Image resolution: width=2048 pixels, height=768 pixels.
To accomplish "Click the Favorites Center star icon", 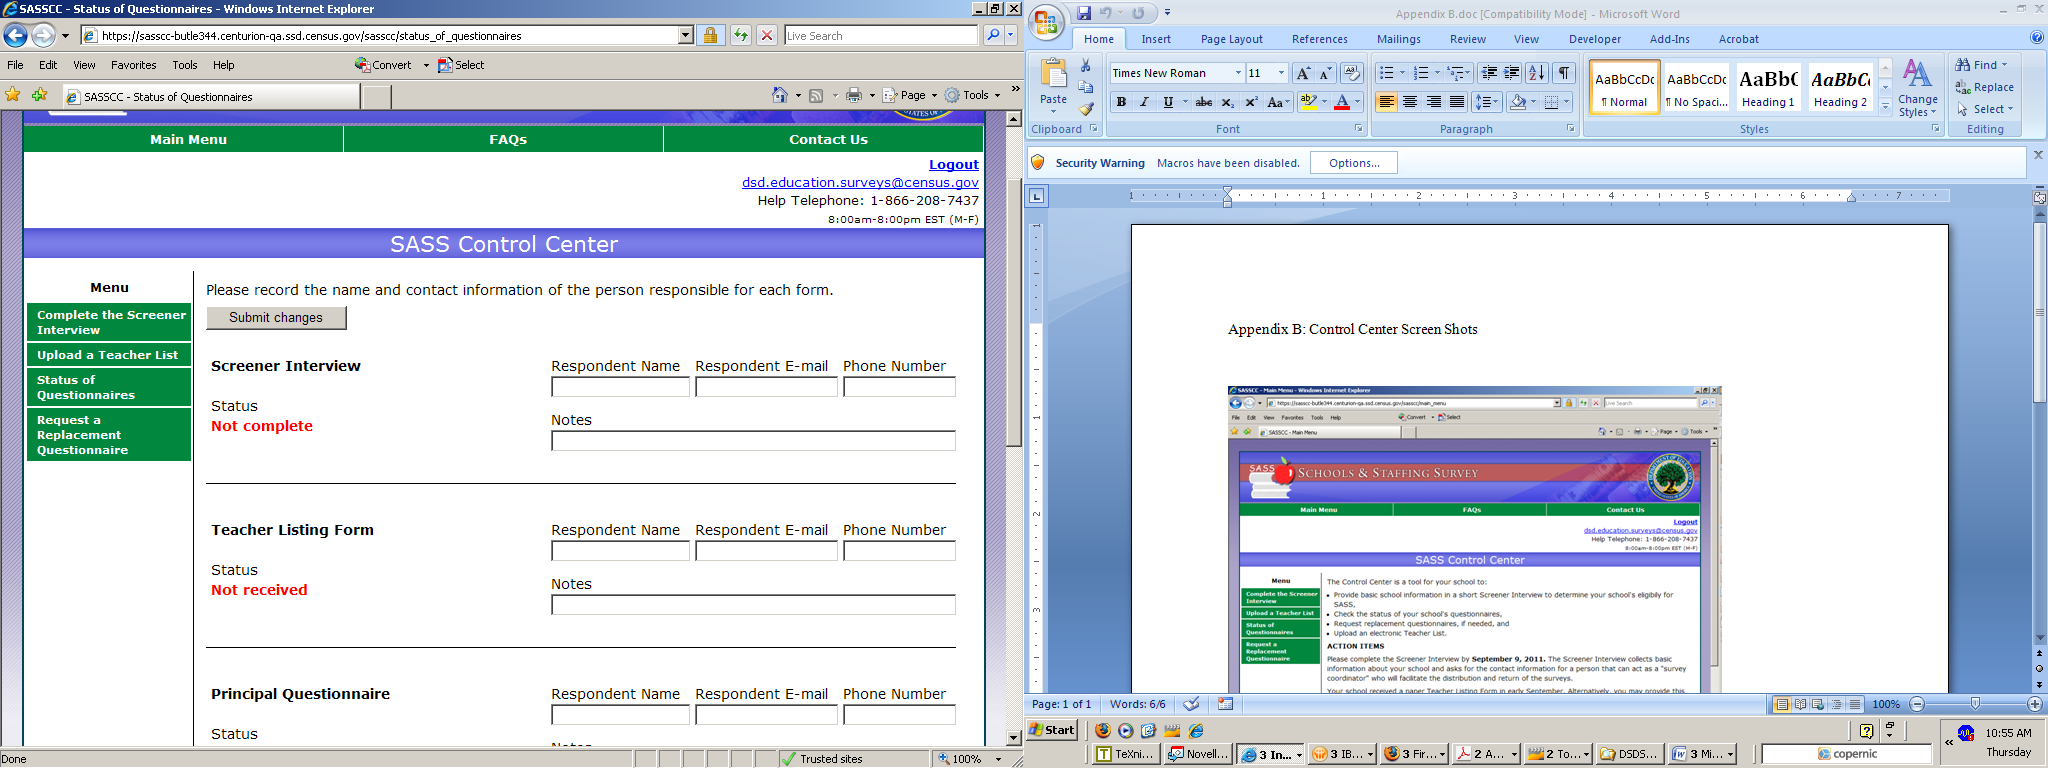I will point(13,95).
